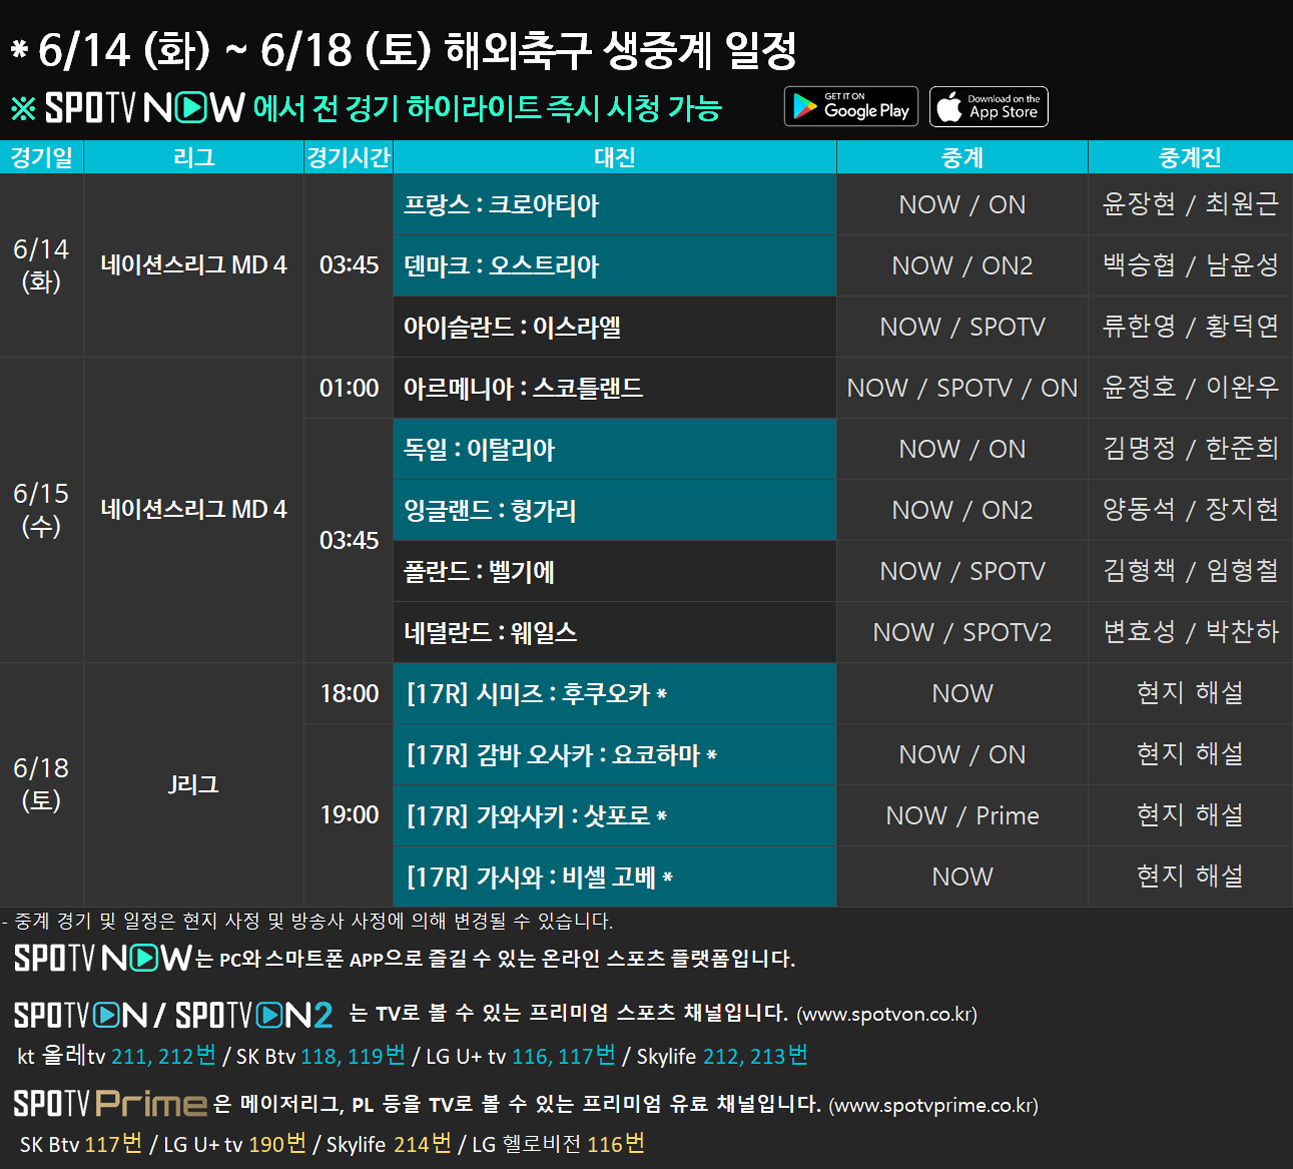Select the 폴란드 : 벨기에 match row
Image resolution: width=1293 pixels, height=1169 pixels.
(x=615, y=571)
